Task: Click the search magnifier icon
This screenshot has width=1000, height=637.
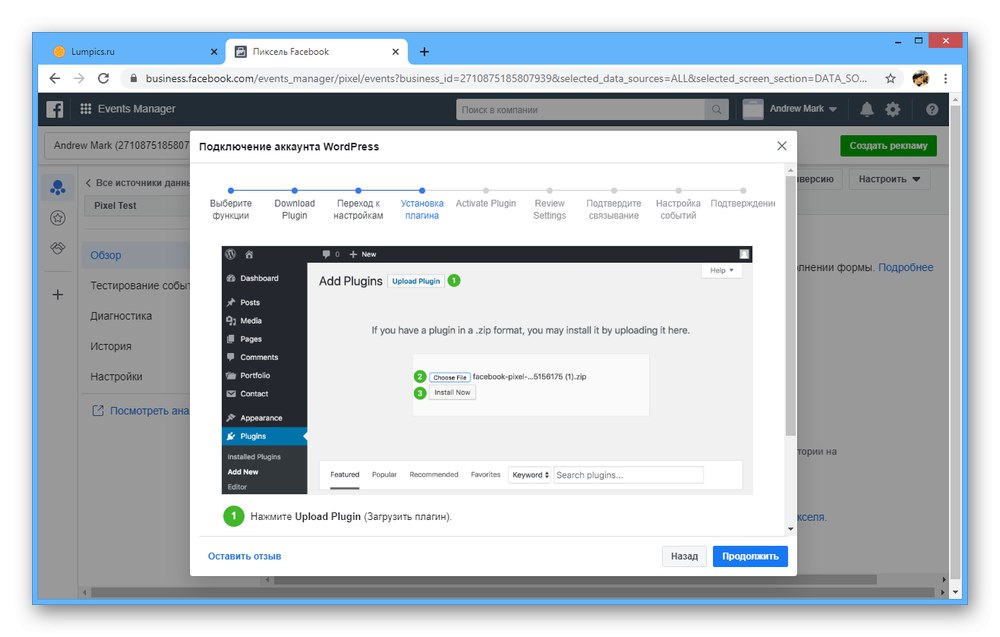Action: click(717, 110)
